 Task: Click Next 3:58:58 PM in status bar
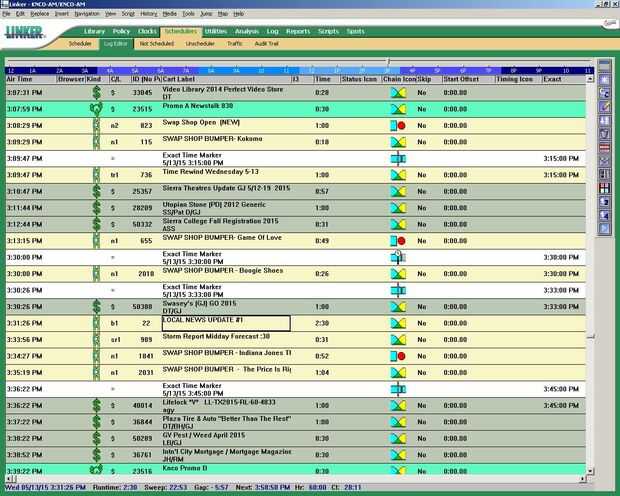[x=263, y=487]
